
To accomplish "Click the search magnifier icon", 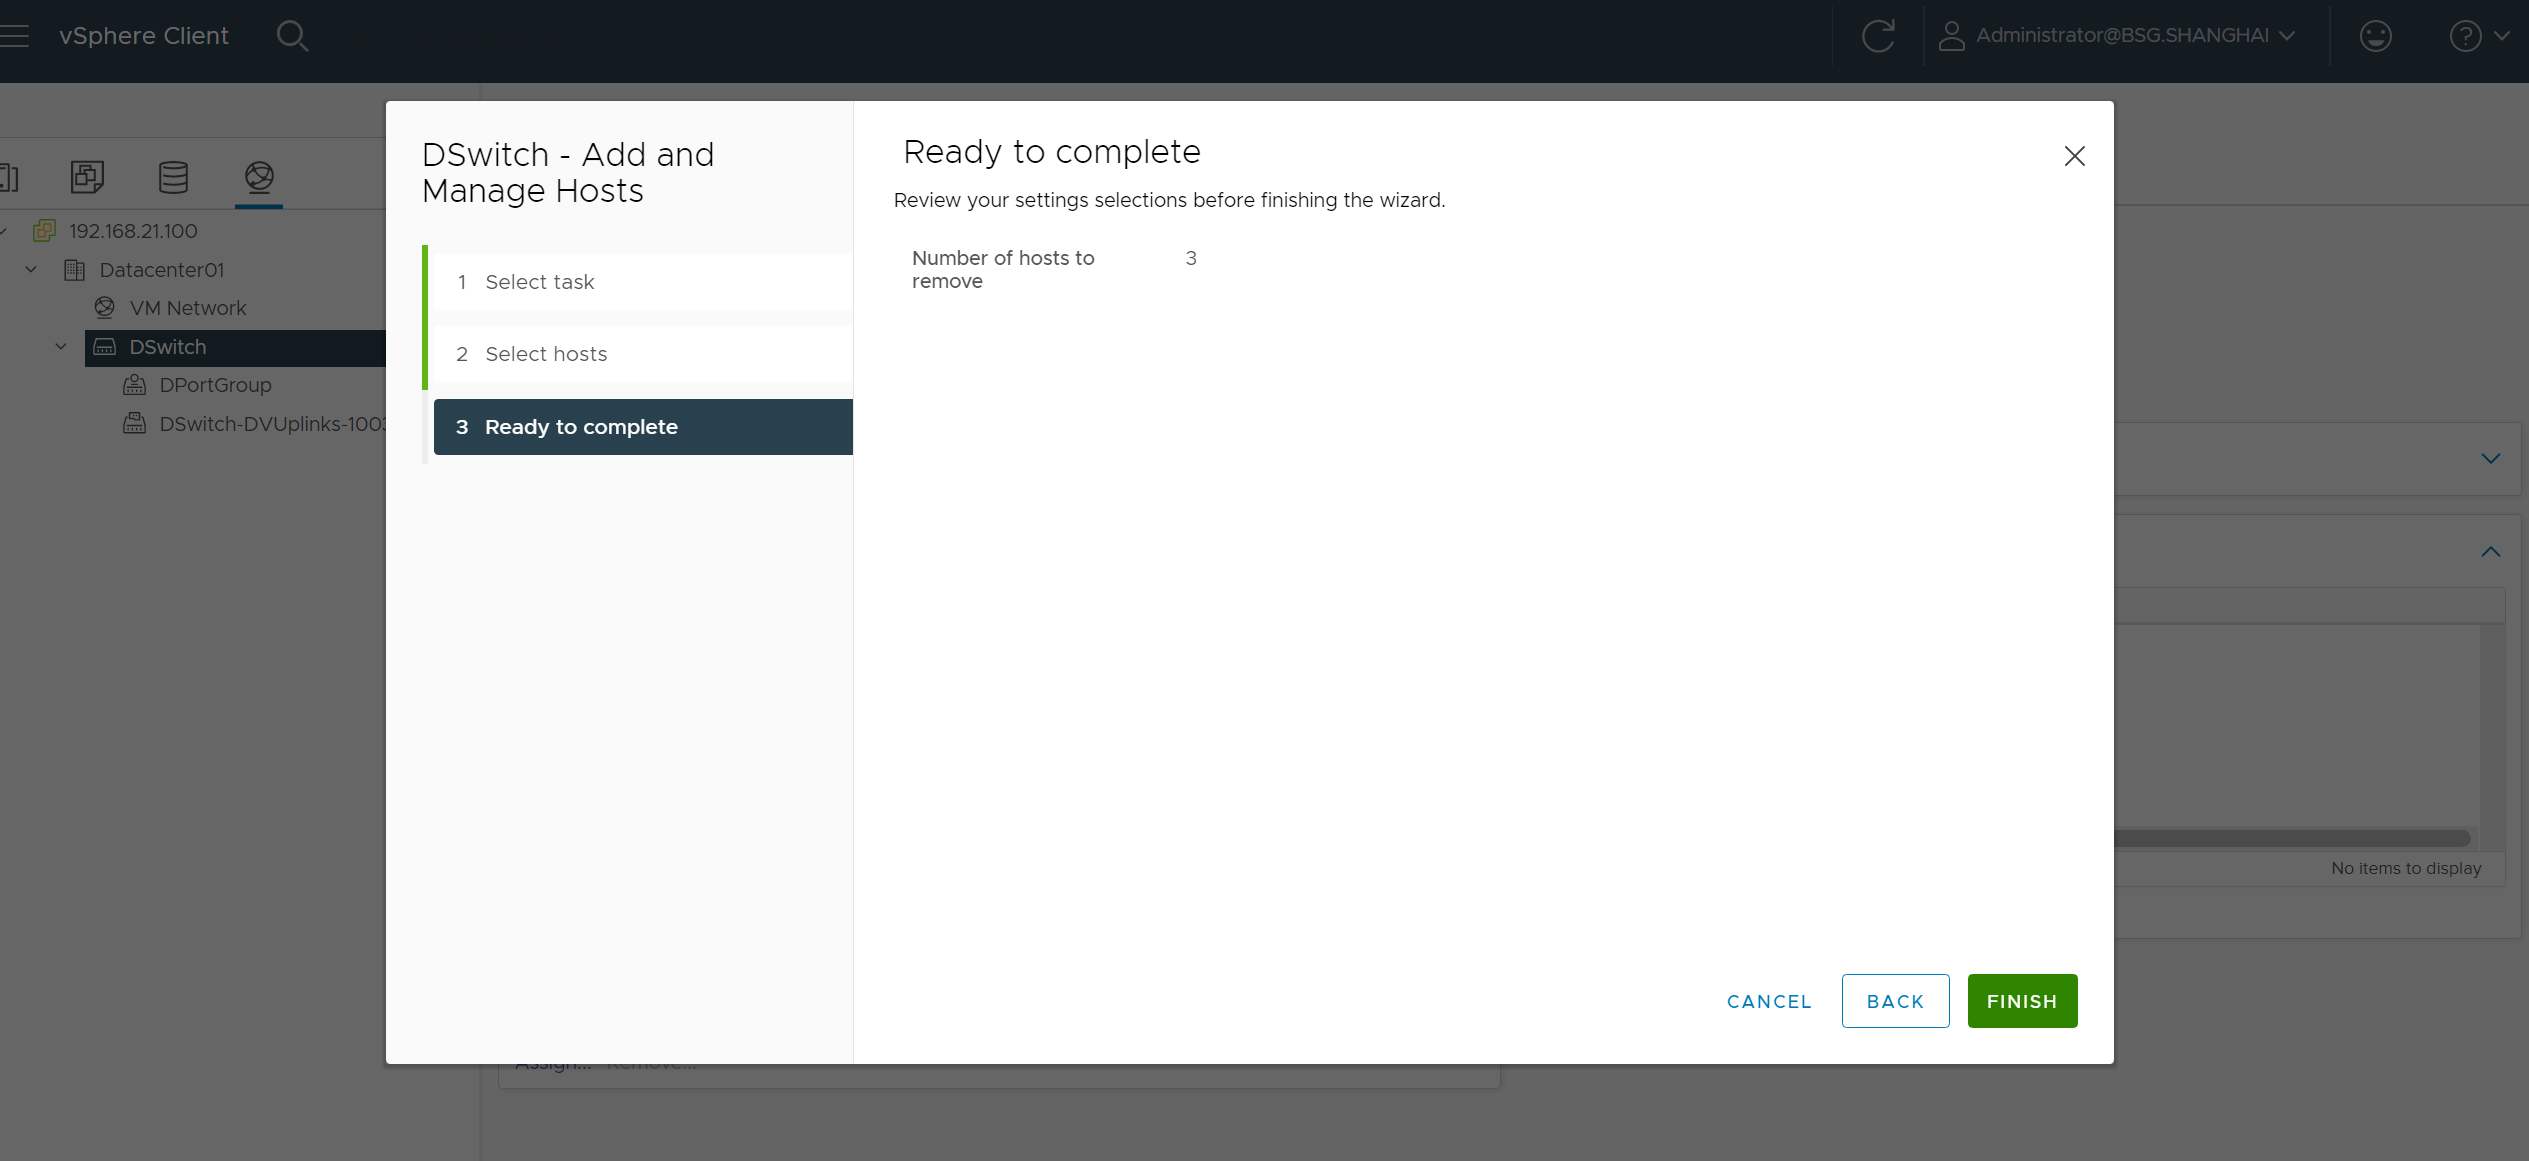I will pos(292,36).
